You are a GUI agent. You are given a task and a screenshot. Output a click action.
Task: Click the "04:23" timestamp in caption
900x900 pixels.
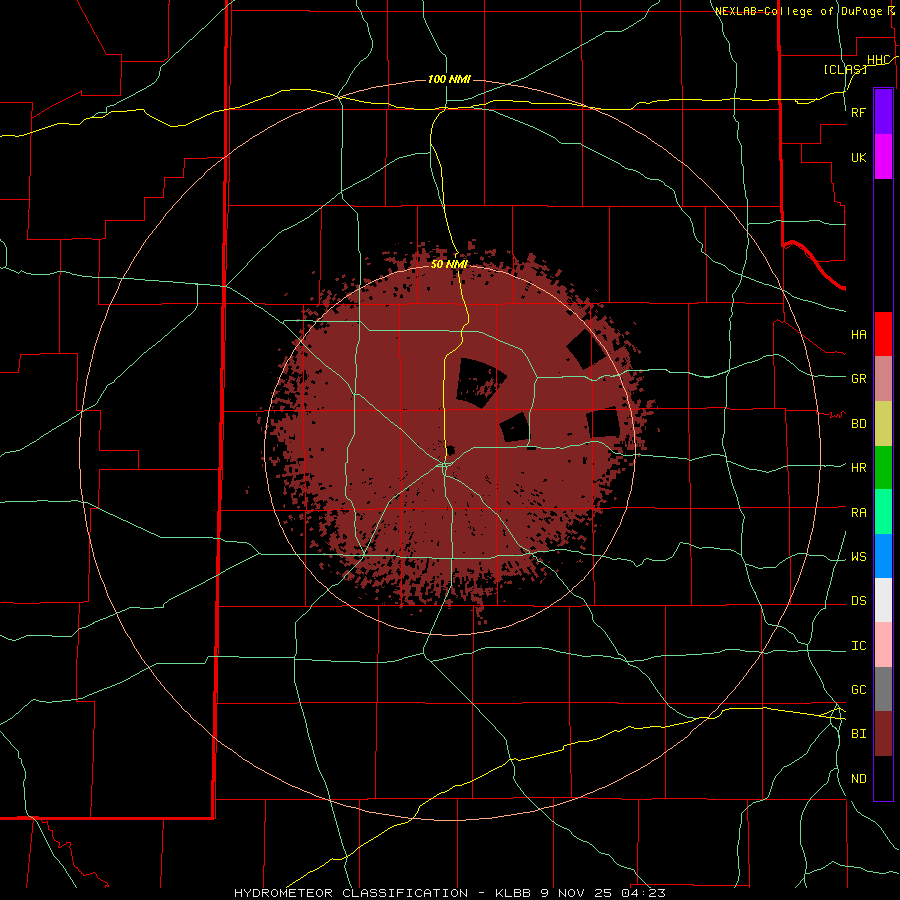643,893
